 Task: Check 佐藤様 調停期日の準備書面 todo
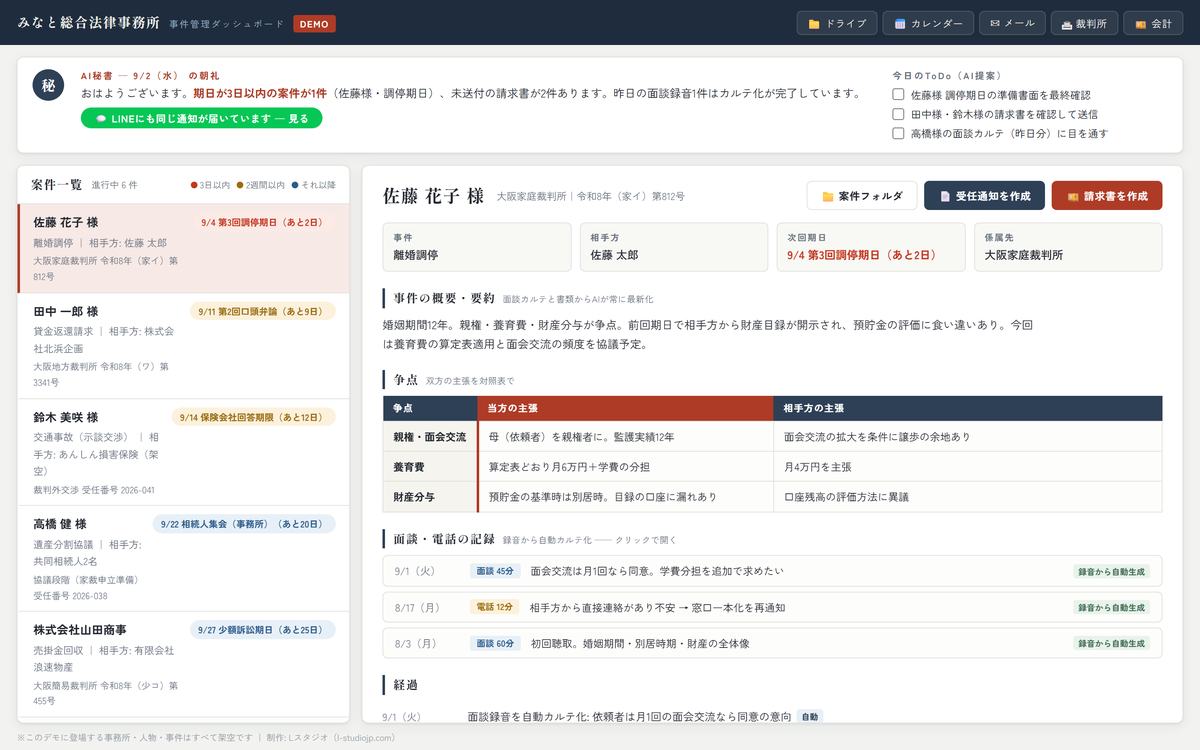click(x=898, y=95)
